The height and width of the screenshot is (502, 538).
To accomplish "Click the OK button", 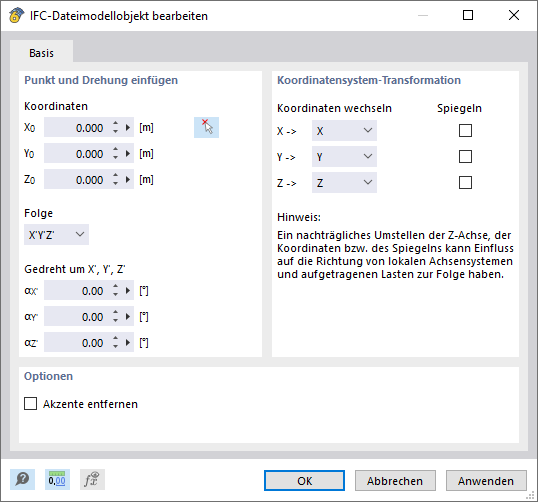I will click(x=304, y=481).
